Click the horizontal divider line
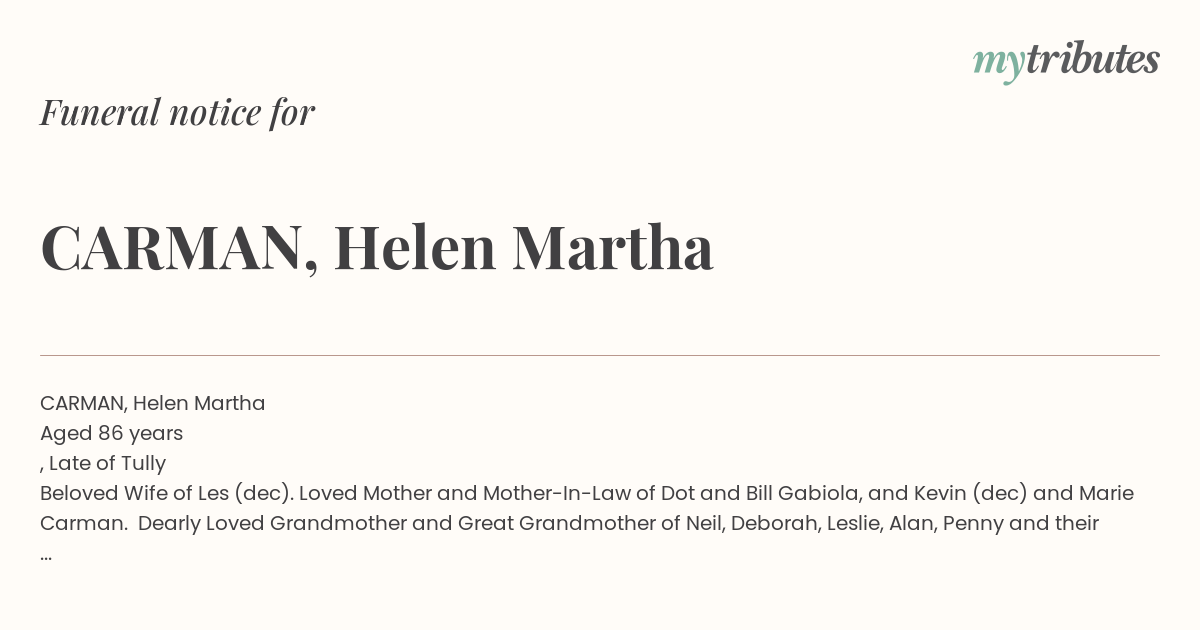 600,355
